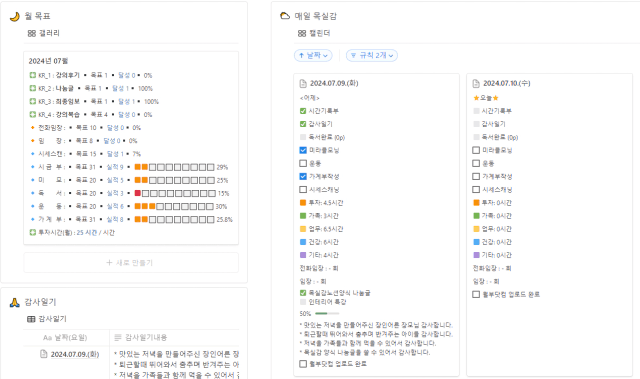The width and height of the screenshot is (640, 379).
Task: Click the red progress bar in the 15% row
Action: coord(175,193)
